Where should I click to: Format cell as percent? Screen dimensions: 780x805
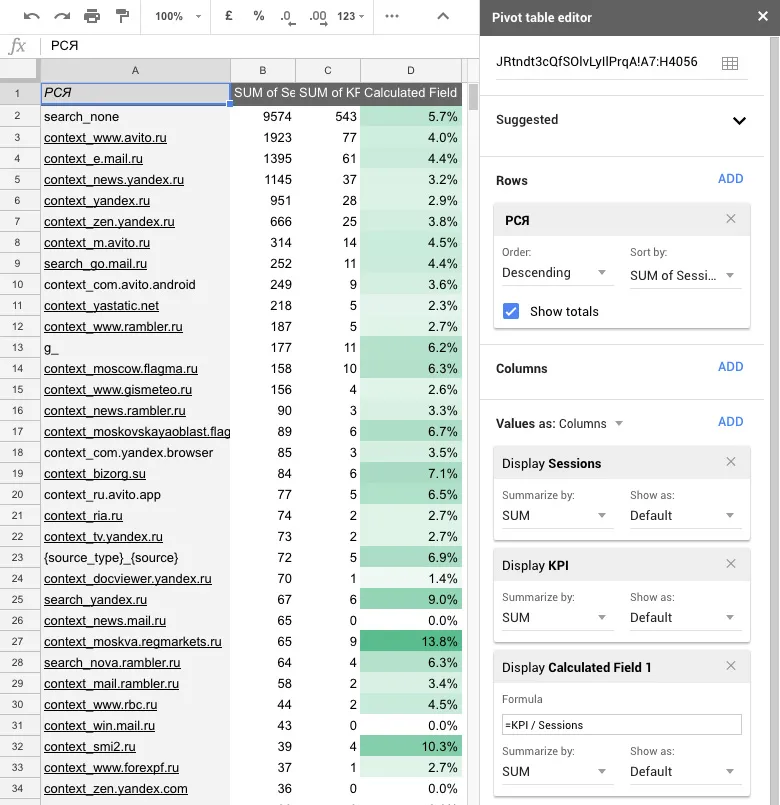click(259, 16)
